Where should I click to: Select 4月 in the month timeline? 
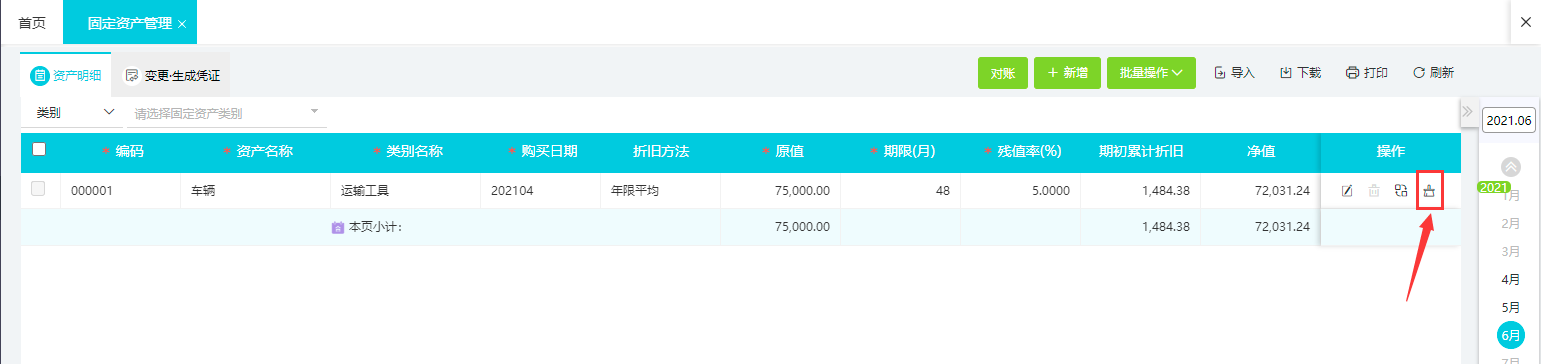coord(1511,279)
